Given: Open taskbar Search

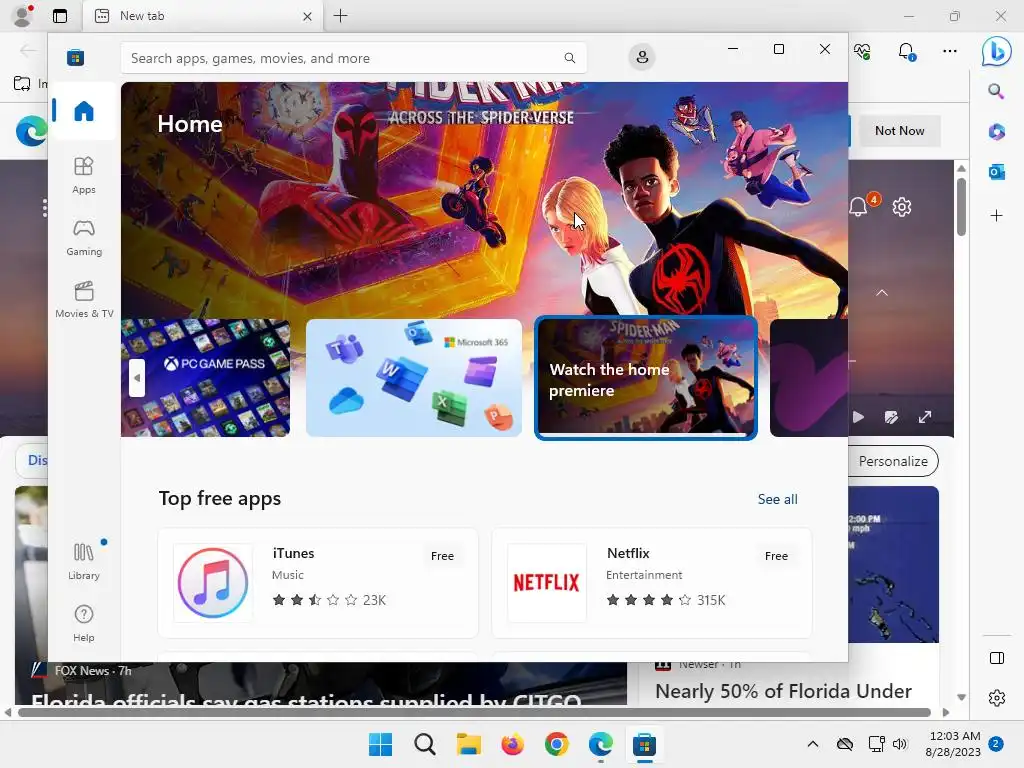Looking at the screenshot, I should (424, 744).
